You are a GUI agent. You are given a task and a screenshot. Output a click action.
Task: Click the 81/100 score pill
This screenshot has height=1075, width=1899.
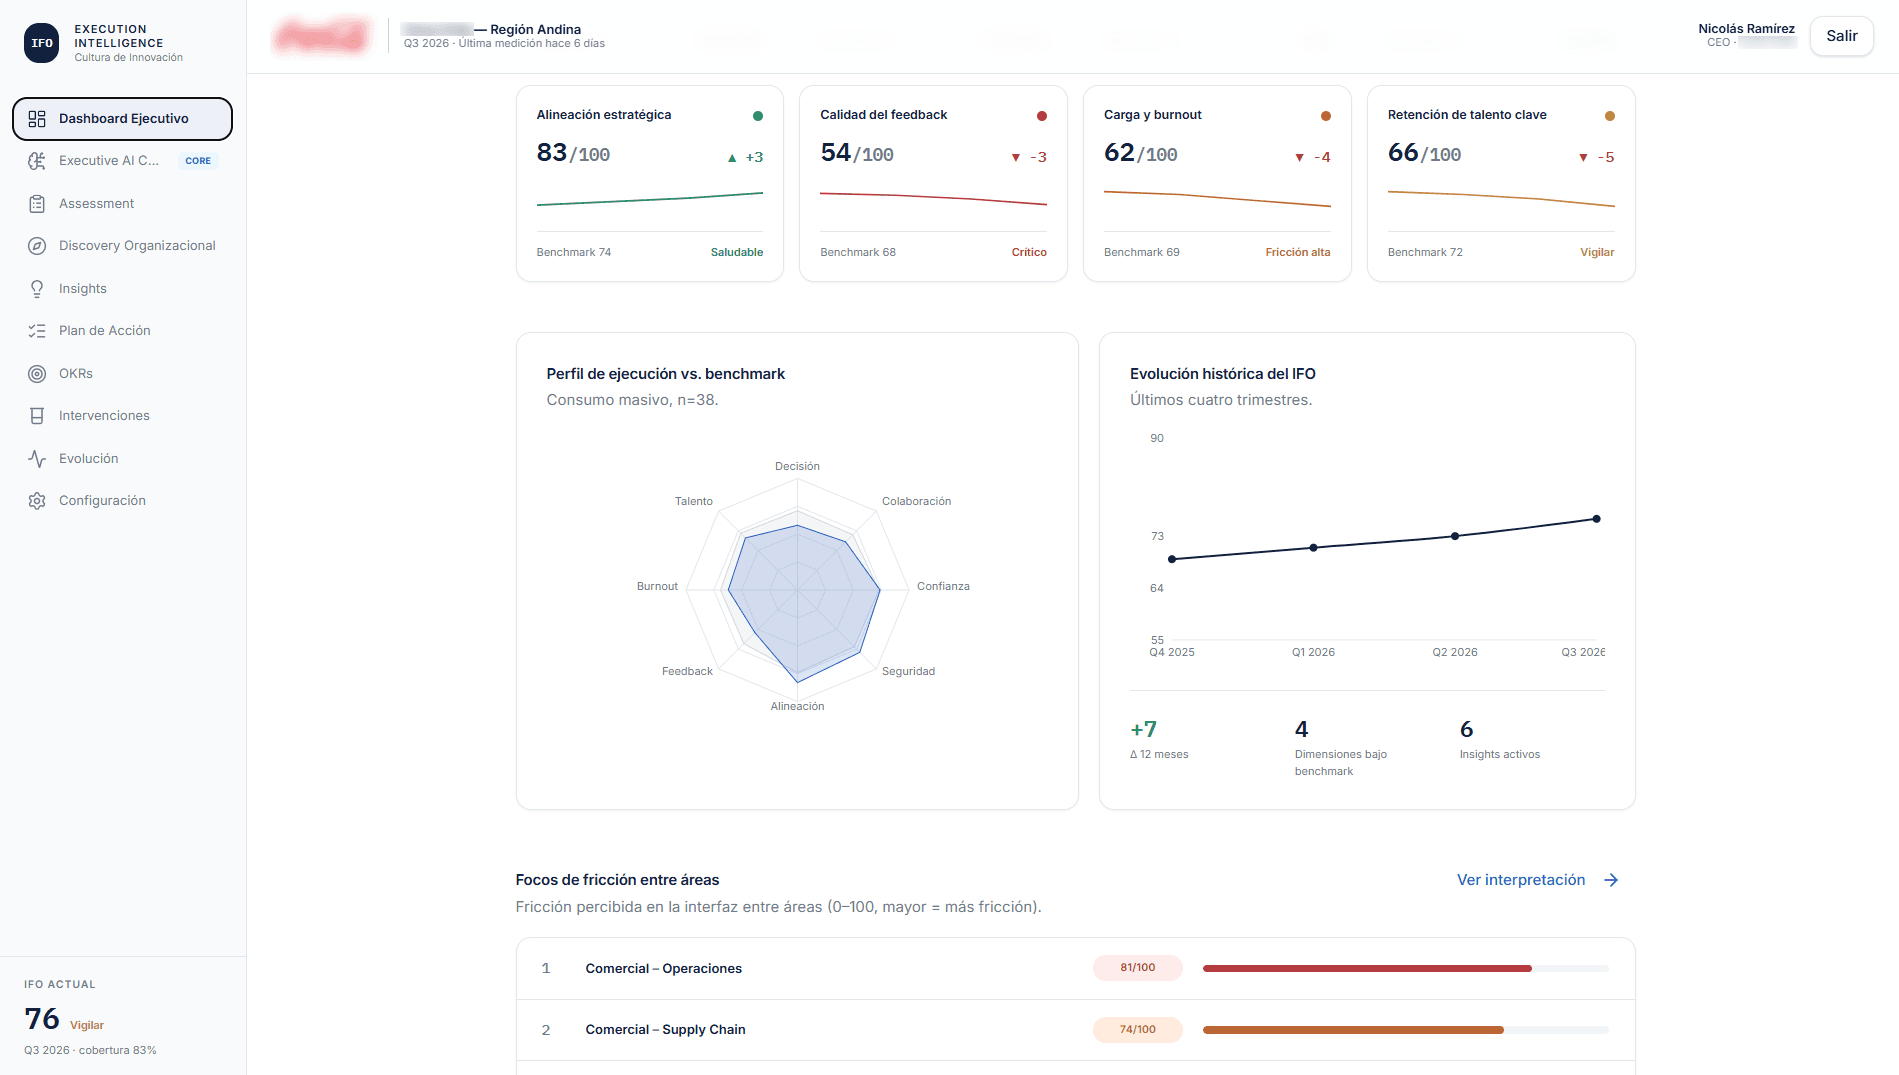coord(1138,968)
